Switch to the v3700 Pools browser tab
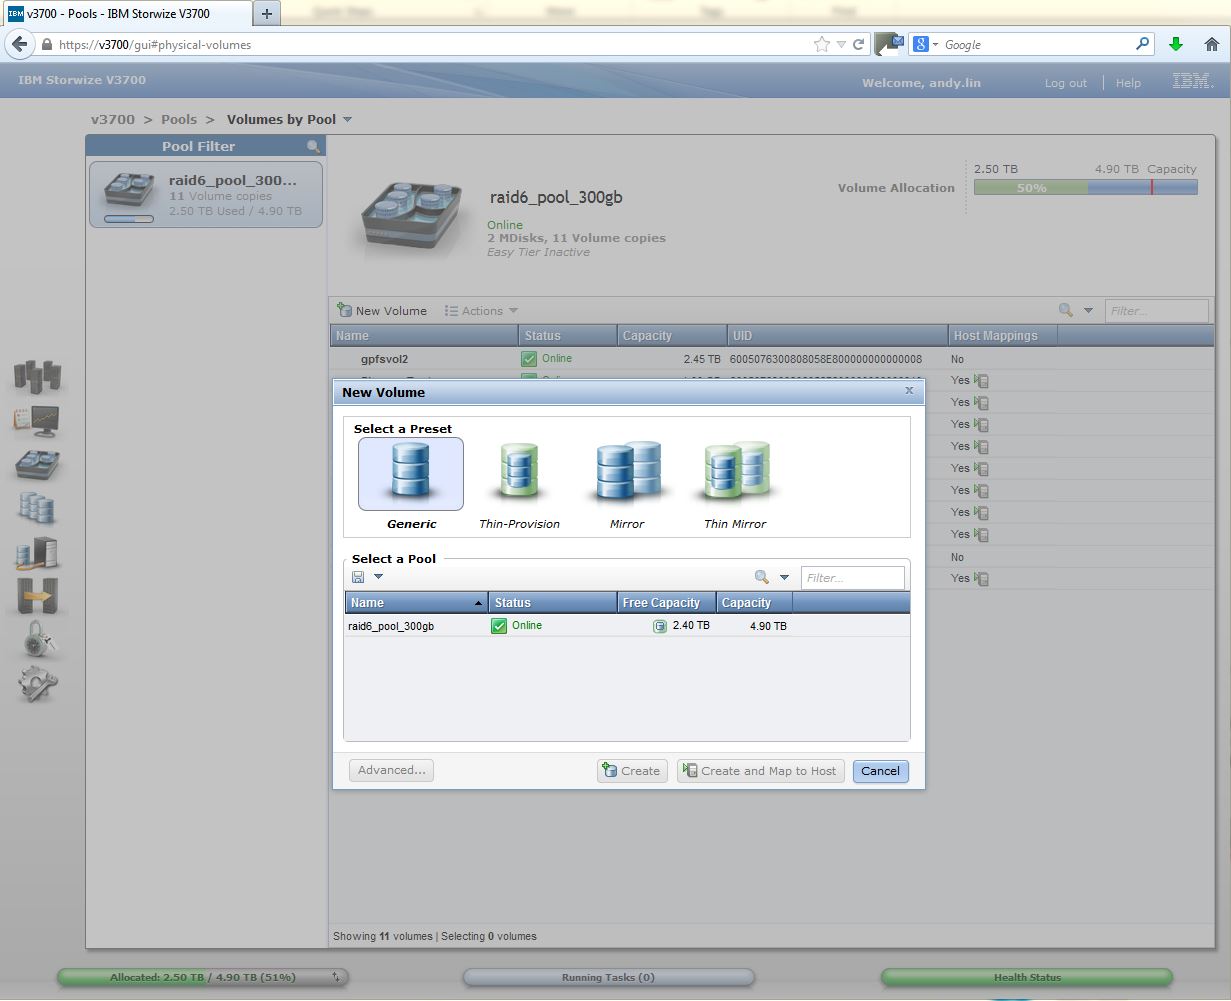The image size is (1231, 1001). point(125,13)
